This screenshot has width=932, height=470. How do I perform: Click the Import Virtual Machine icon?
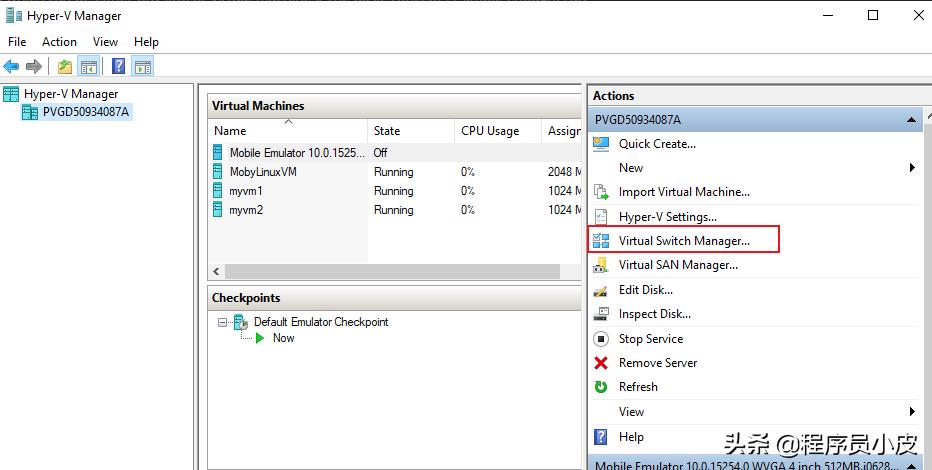point(601,192)
